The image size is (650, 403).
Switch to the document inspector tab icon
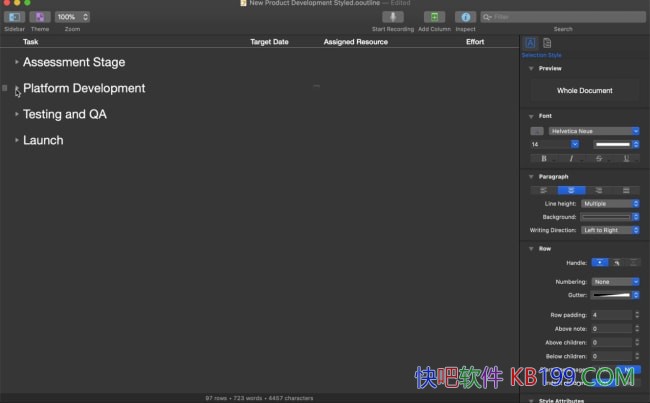click(x=547, y=43)
